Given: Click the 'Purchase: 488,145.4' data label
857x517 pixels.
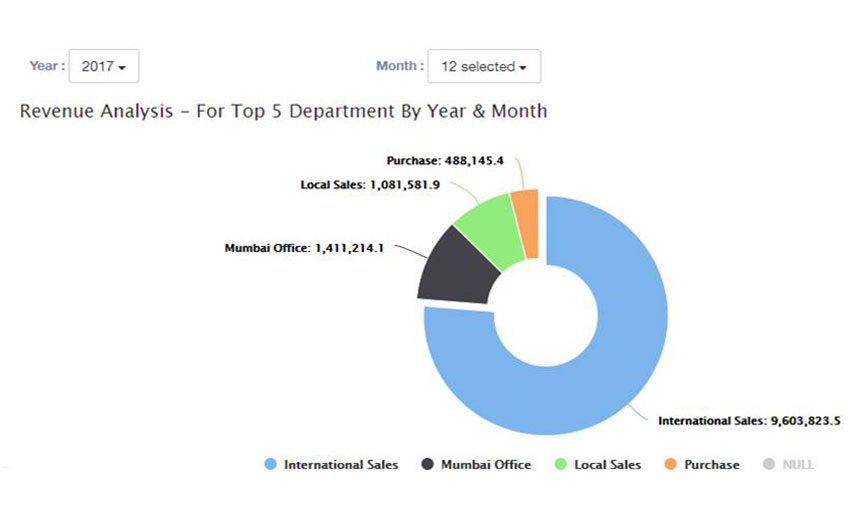Looking at the screenshot, I should tap(445, 160).
